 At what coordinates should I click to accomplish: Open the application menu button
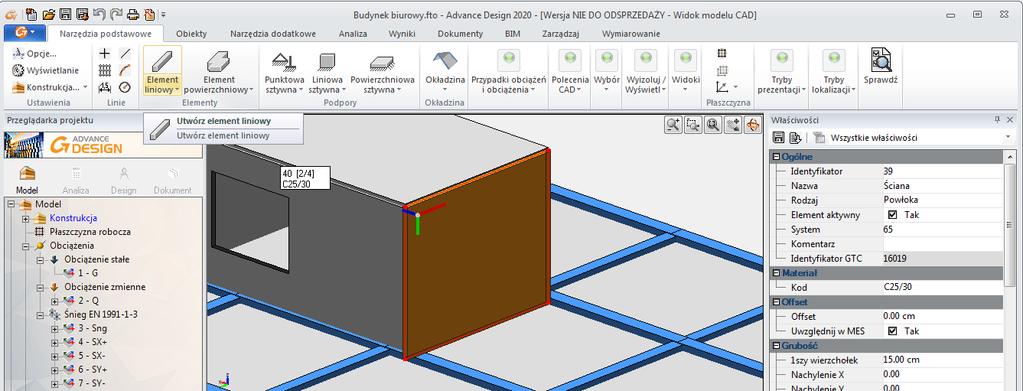[x=24, y=33]
